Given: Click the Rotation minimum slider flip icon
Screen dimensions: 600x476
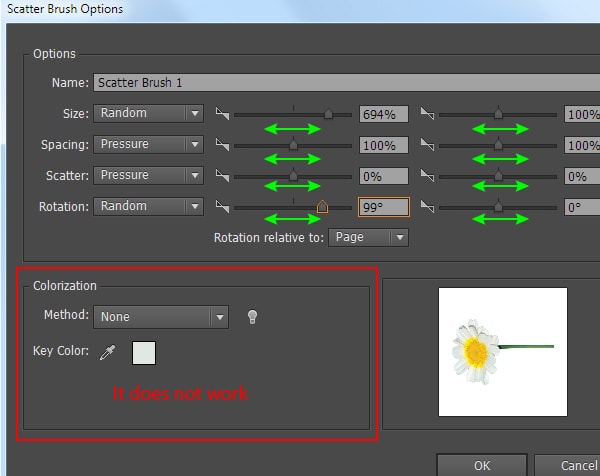Looking at the screenshot, I should [222, 206].
